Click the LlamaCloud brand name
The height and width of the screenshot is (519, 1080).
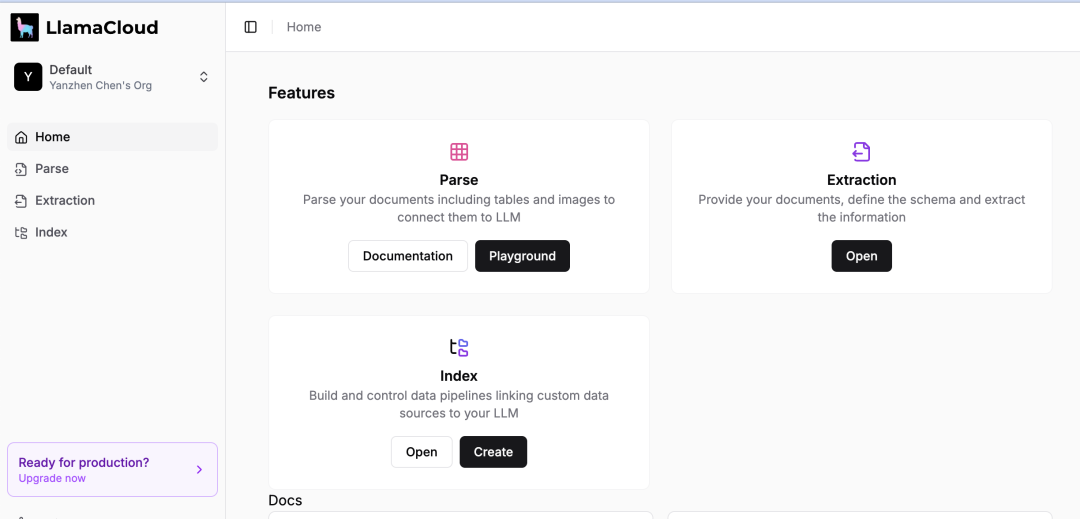(102, 28)
